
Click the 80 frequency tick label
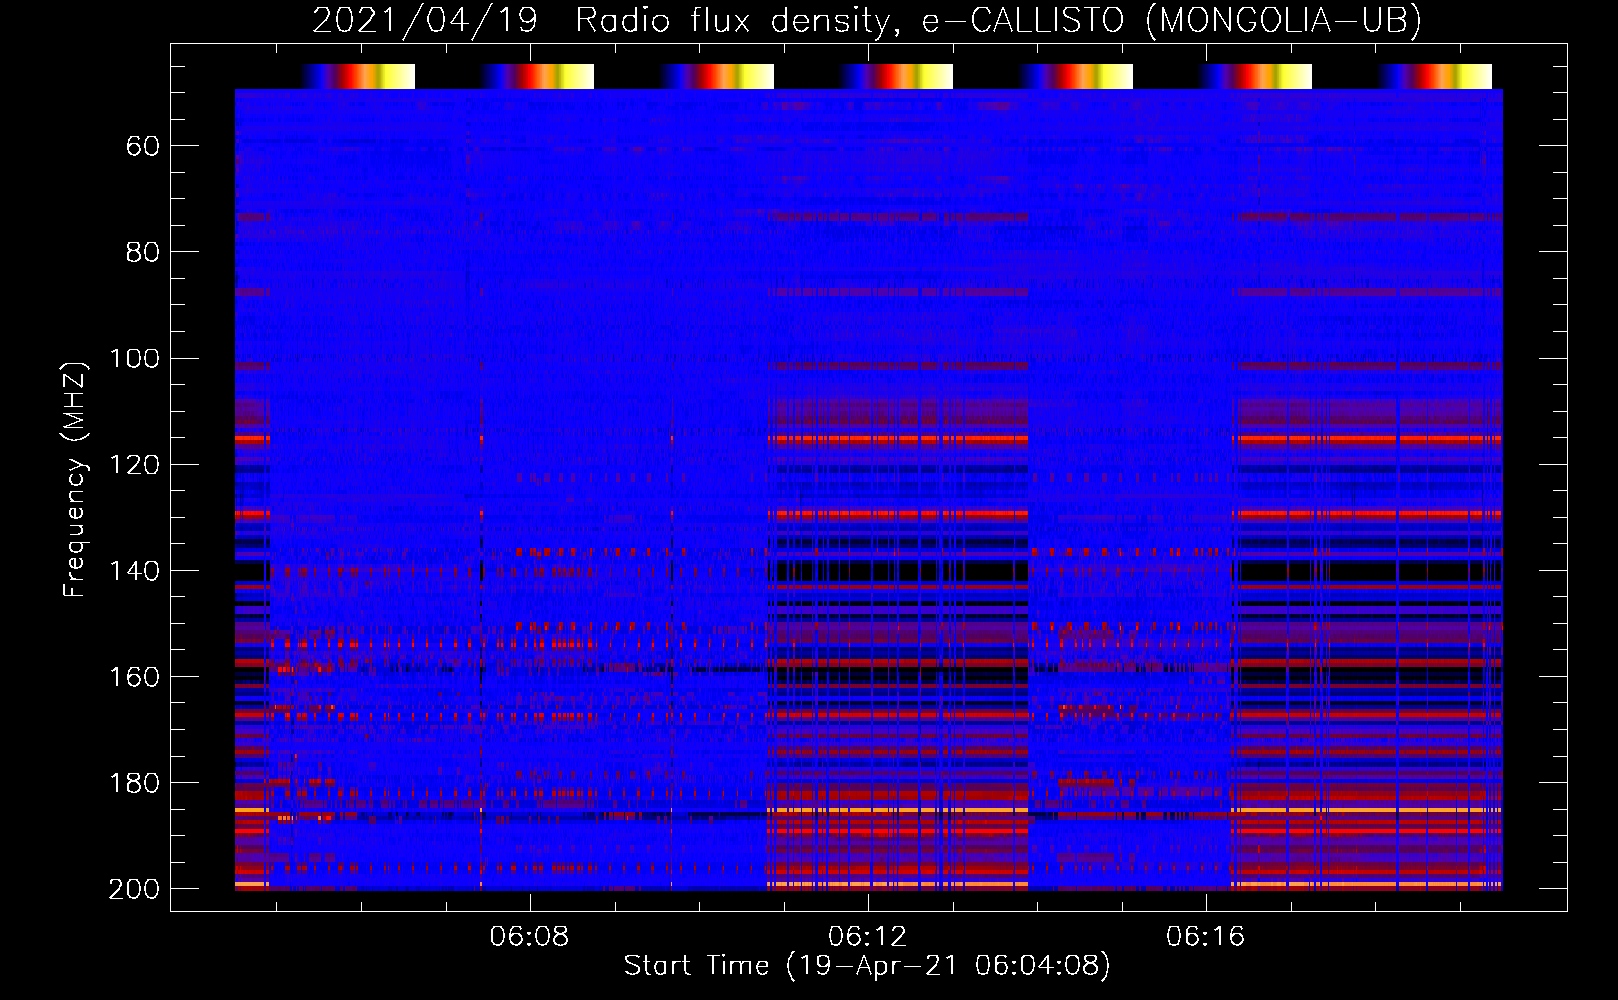143,252
